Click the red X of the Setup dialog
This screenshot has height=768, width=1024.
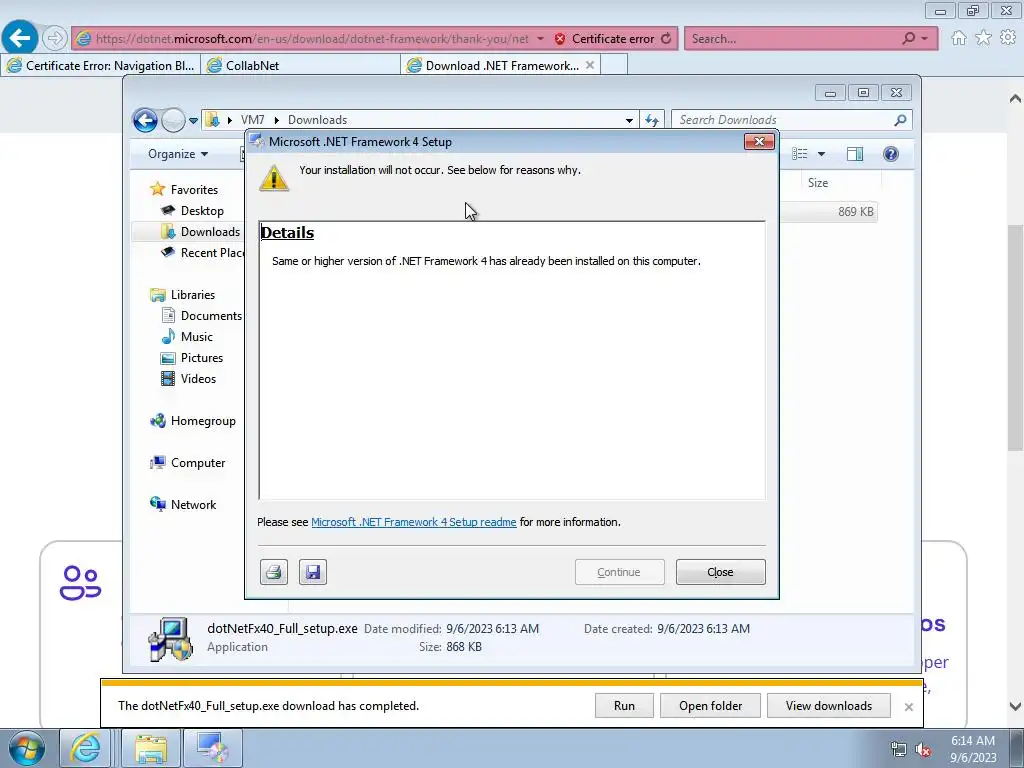(x=759, y=142)
